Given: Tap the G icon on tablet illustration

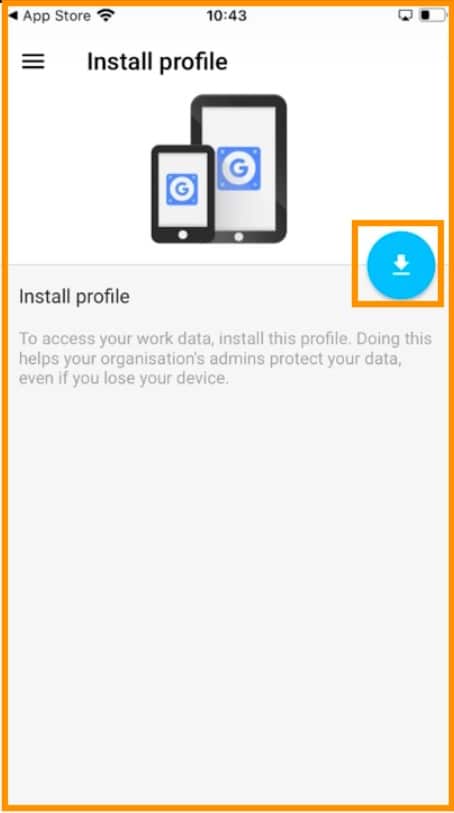Looking at the screenshot, I should tap(238, 169).
